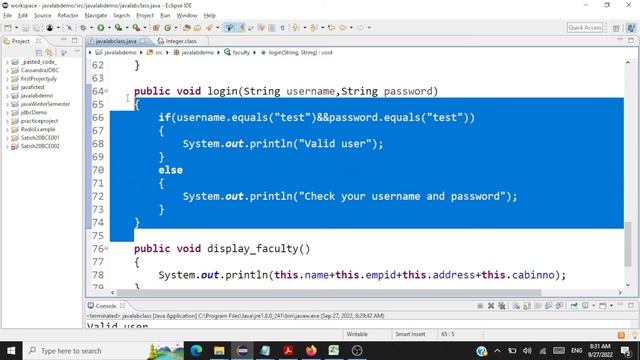This screenshot has height=360, width=640.
Task: Navigate Back with yellow arrow icon
Action: coord(342,28)
